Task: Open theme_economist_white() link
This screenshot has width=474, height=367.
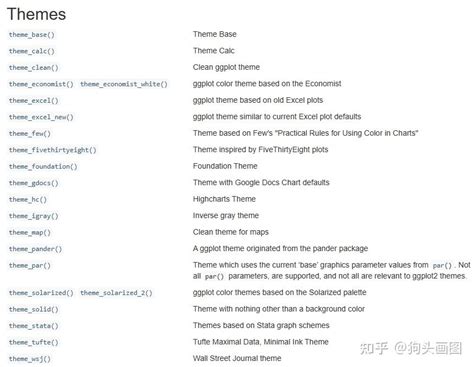Action: [x=124, y=84]
